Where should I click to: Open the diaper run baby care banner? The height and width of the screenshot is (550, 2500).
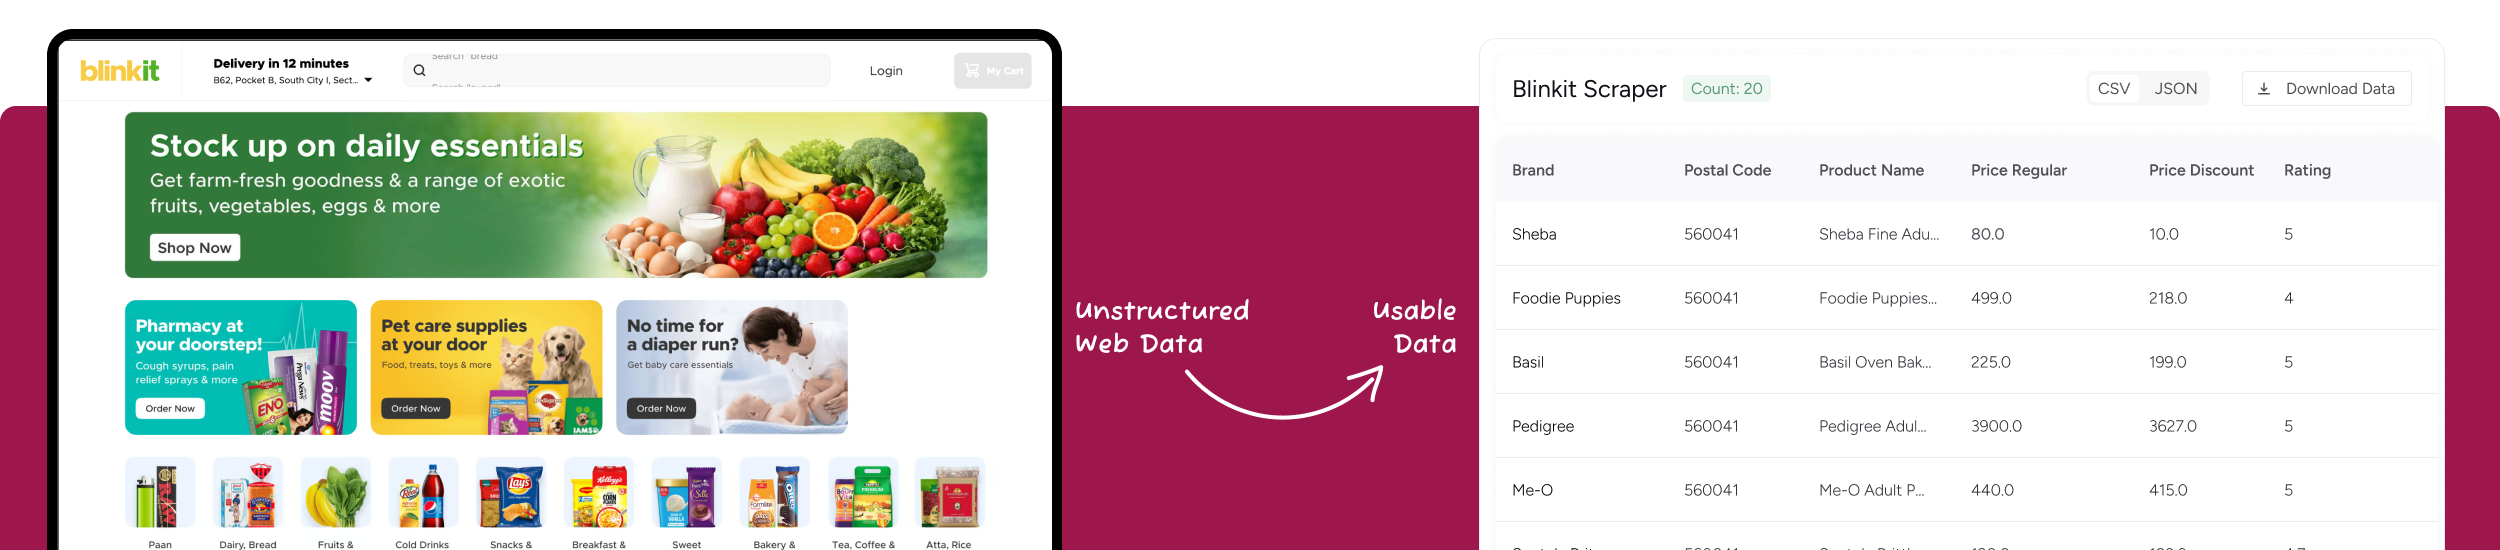(732, 367)
